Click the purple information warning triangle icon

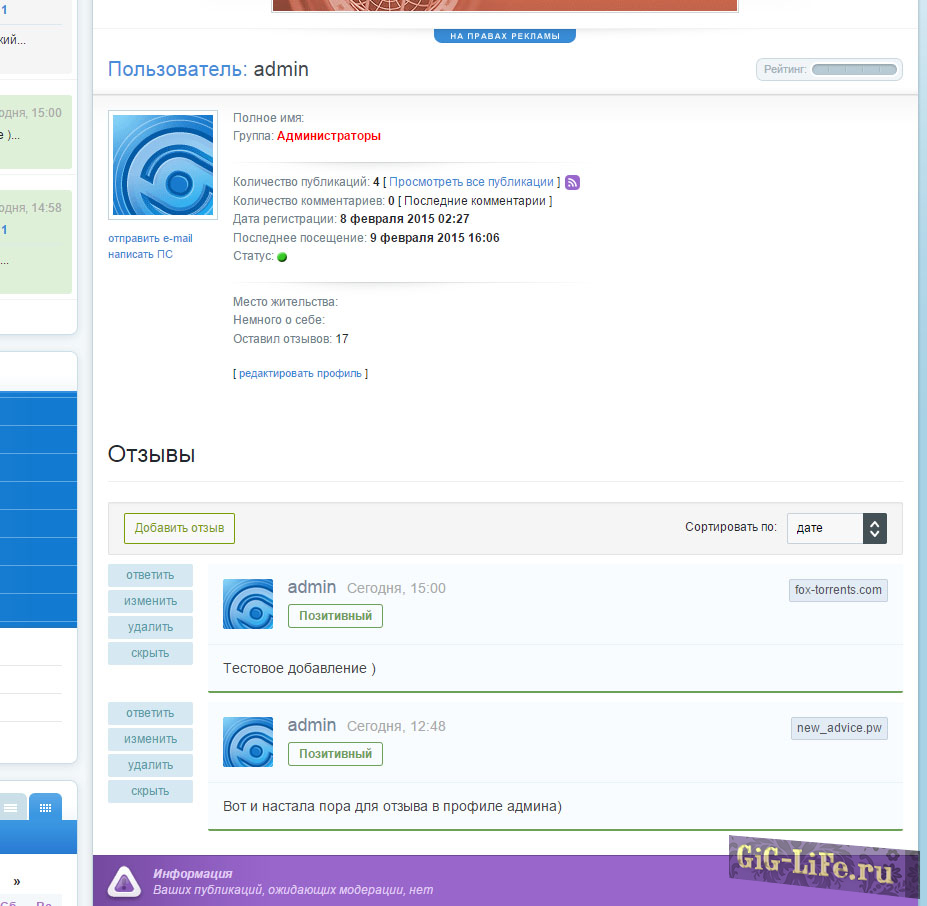tap(124, 881)
